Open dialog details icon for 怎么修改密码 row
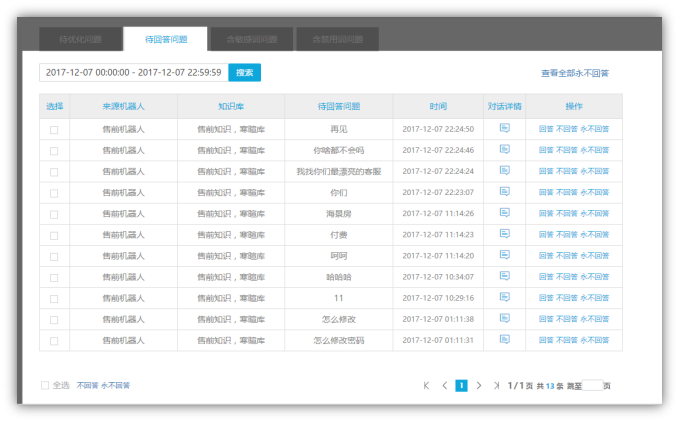The width and height of the screenshot is (679, 423). click(504, 339)
